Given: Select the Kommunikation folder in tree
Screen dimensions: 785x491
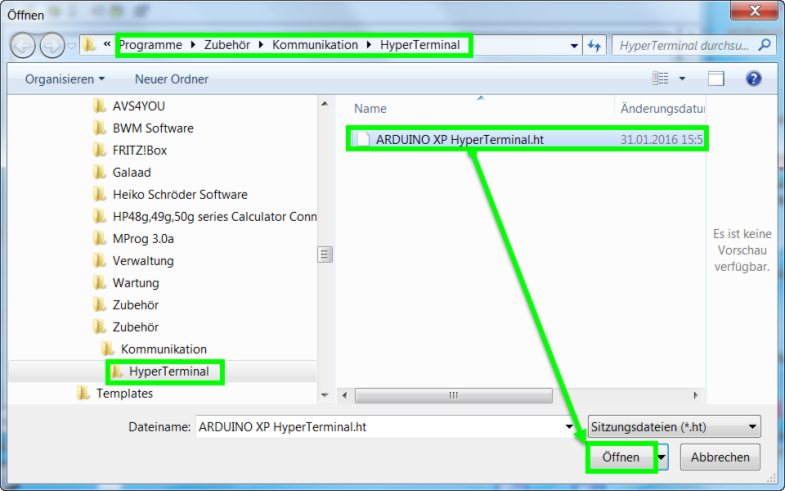Looking at the screenshot, I should [x=164, y=349].
